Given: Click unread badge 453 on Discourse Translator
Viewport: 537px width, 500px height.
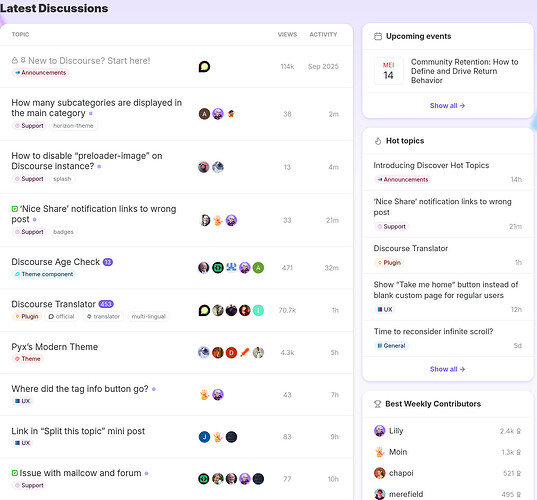Looking at the screenshot, I should tap(106, 304).
